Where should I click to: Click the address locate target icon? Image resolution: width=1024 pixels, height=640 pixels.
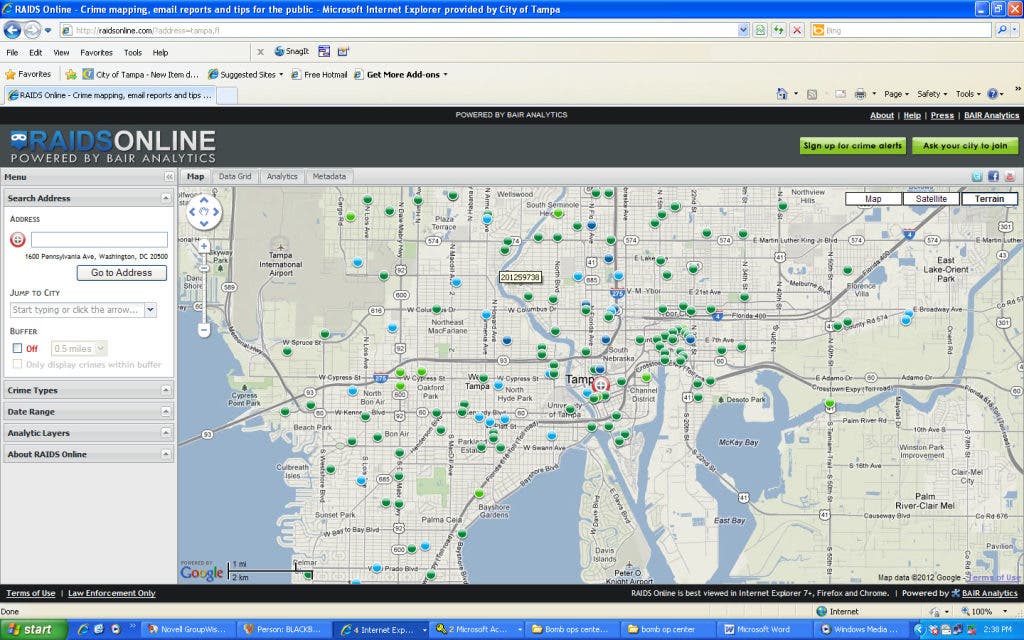[17, 240]
